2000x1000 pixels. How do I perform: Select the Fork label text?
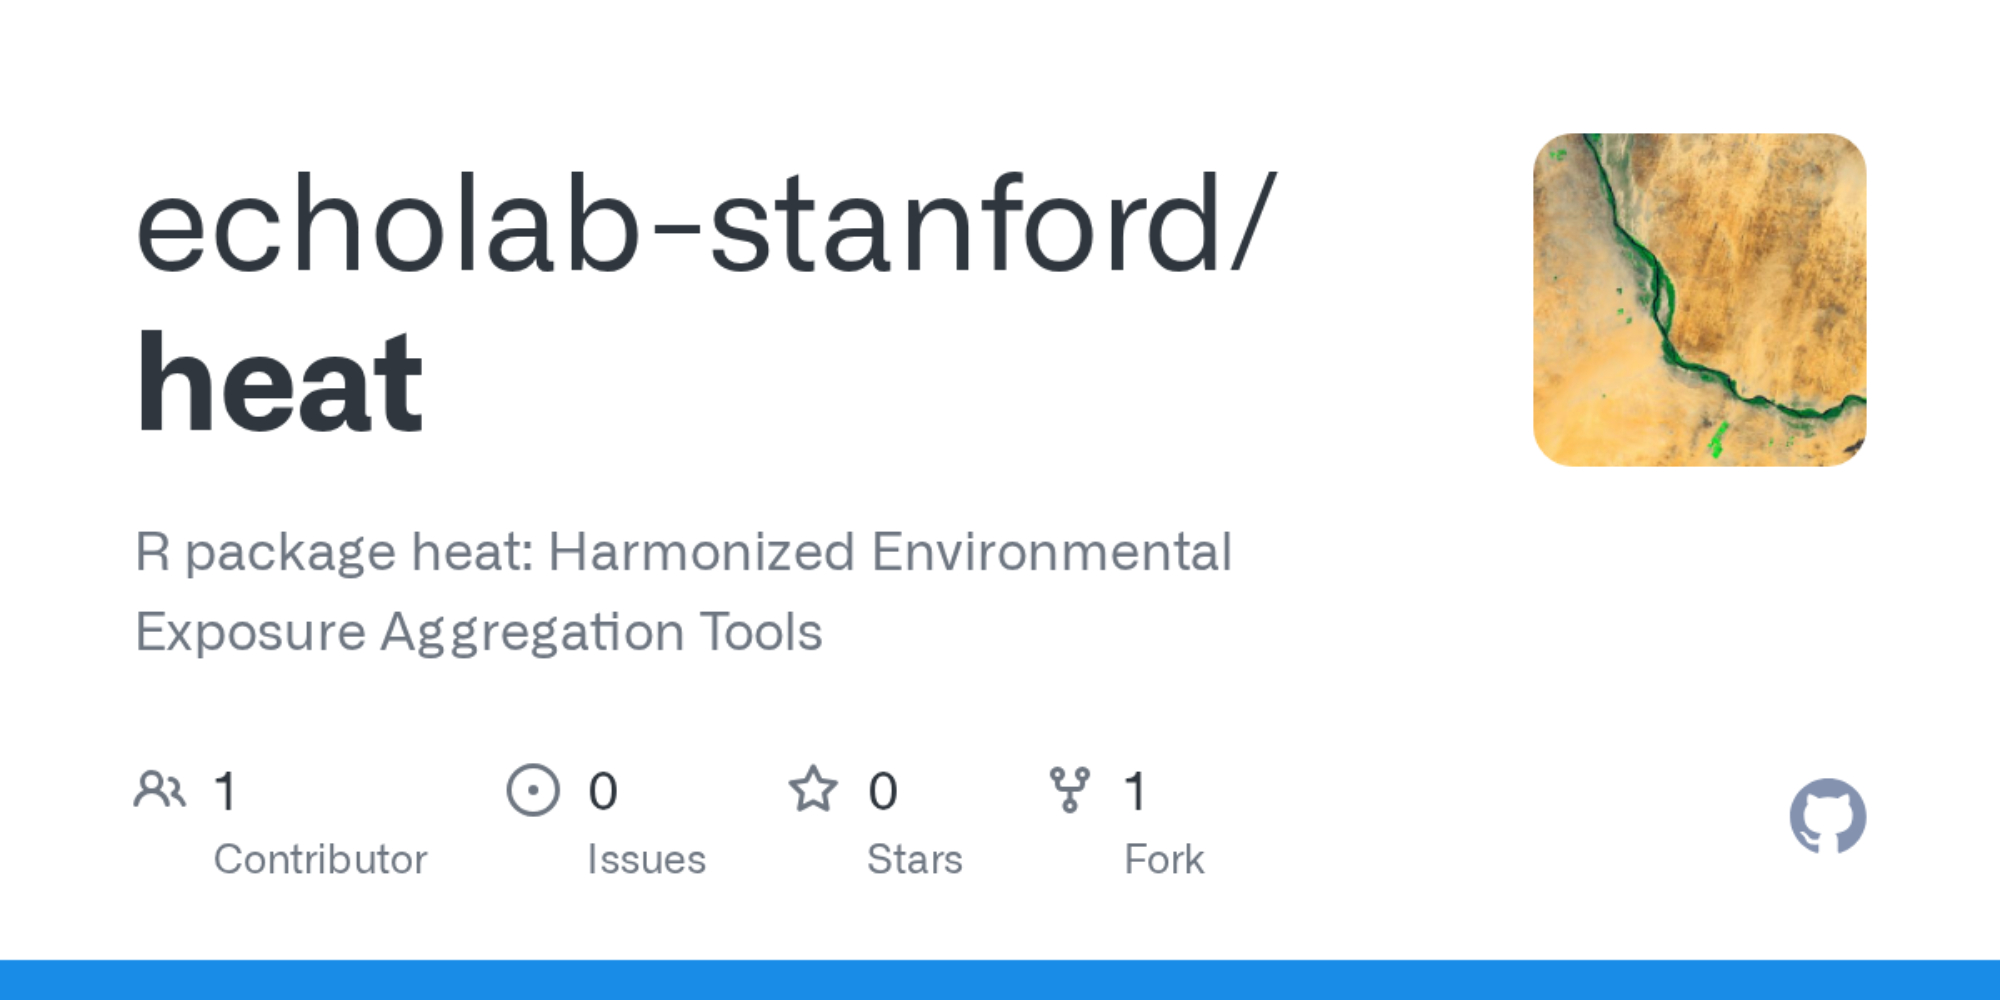pos(1164,860)
